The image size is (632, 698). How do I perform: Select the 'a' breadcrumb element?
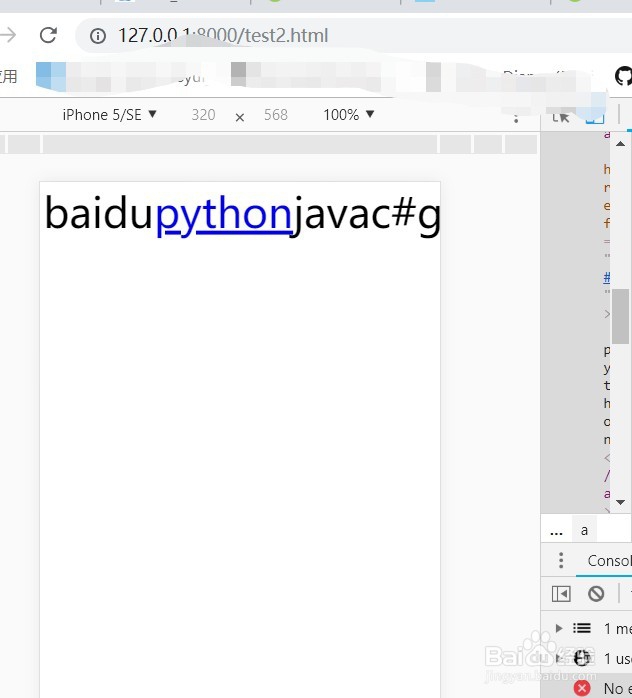click(584, 530)
